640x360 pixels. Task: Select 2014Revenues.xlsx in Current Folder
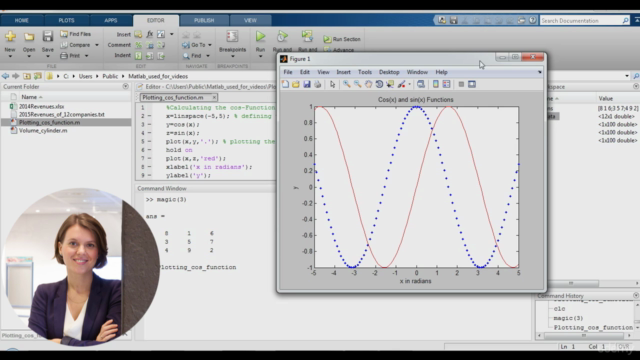pos(41,106)
